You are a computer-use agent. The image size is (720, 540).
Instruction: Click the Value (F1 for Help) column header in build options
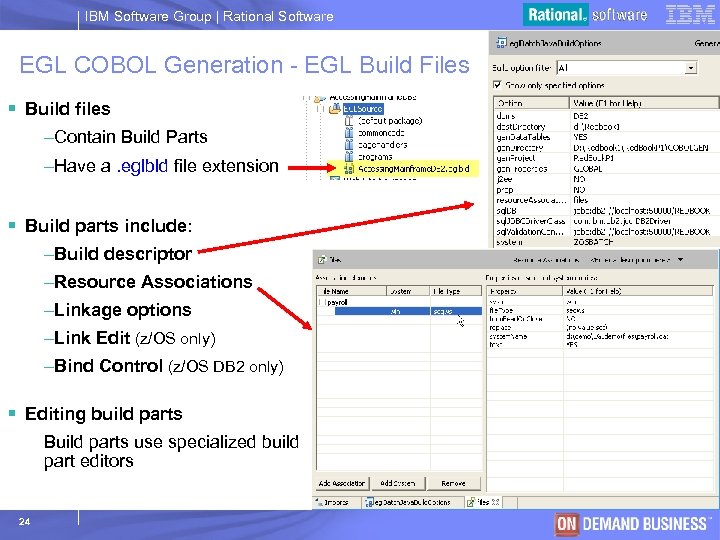click(644, 103)
